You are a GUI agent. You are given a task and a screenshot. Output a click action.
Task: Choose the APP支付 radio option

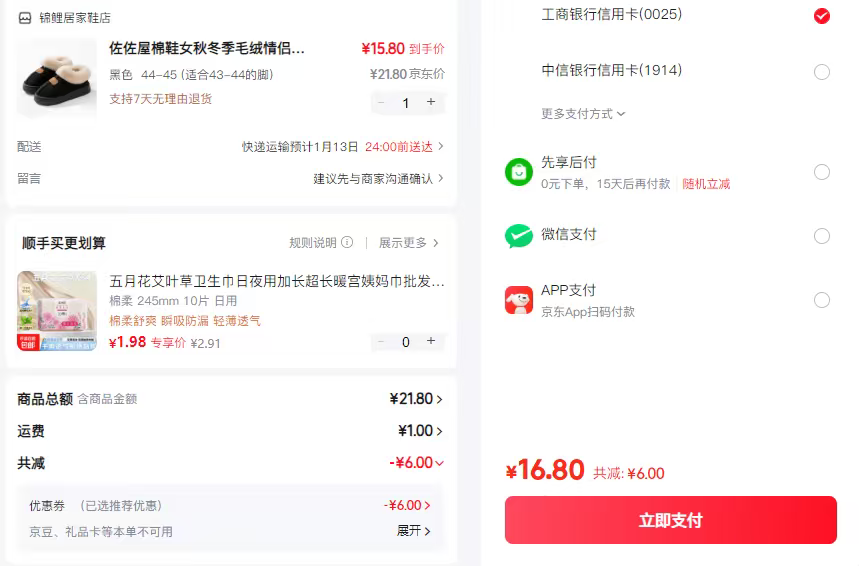tap(822, 300)
